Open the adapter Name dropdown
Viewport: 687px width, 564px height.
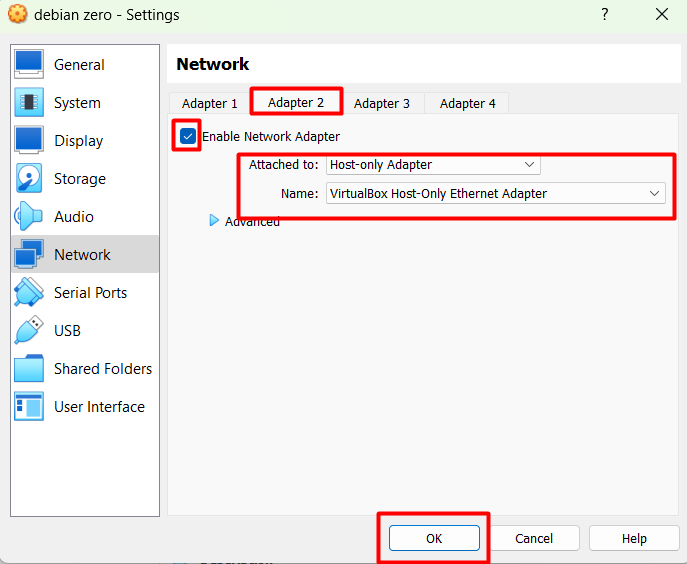496,193
